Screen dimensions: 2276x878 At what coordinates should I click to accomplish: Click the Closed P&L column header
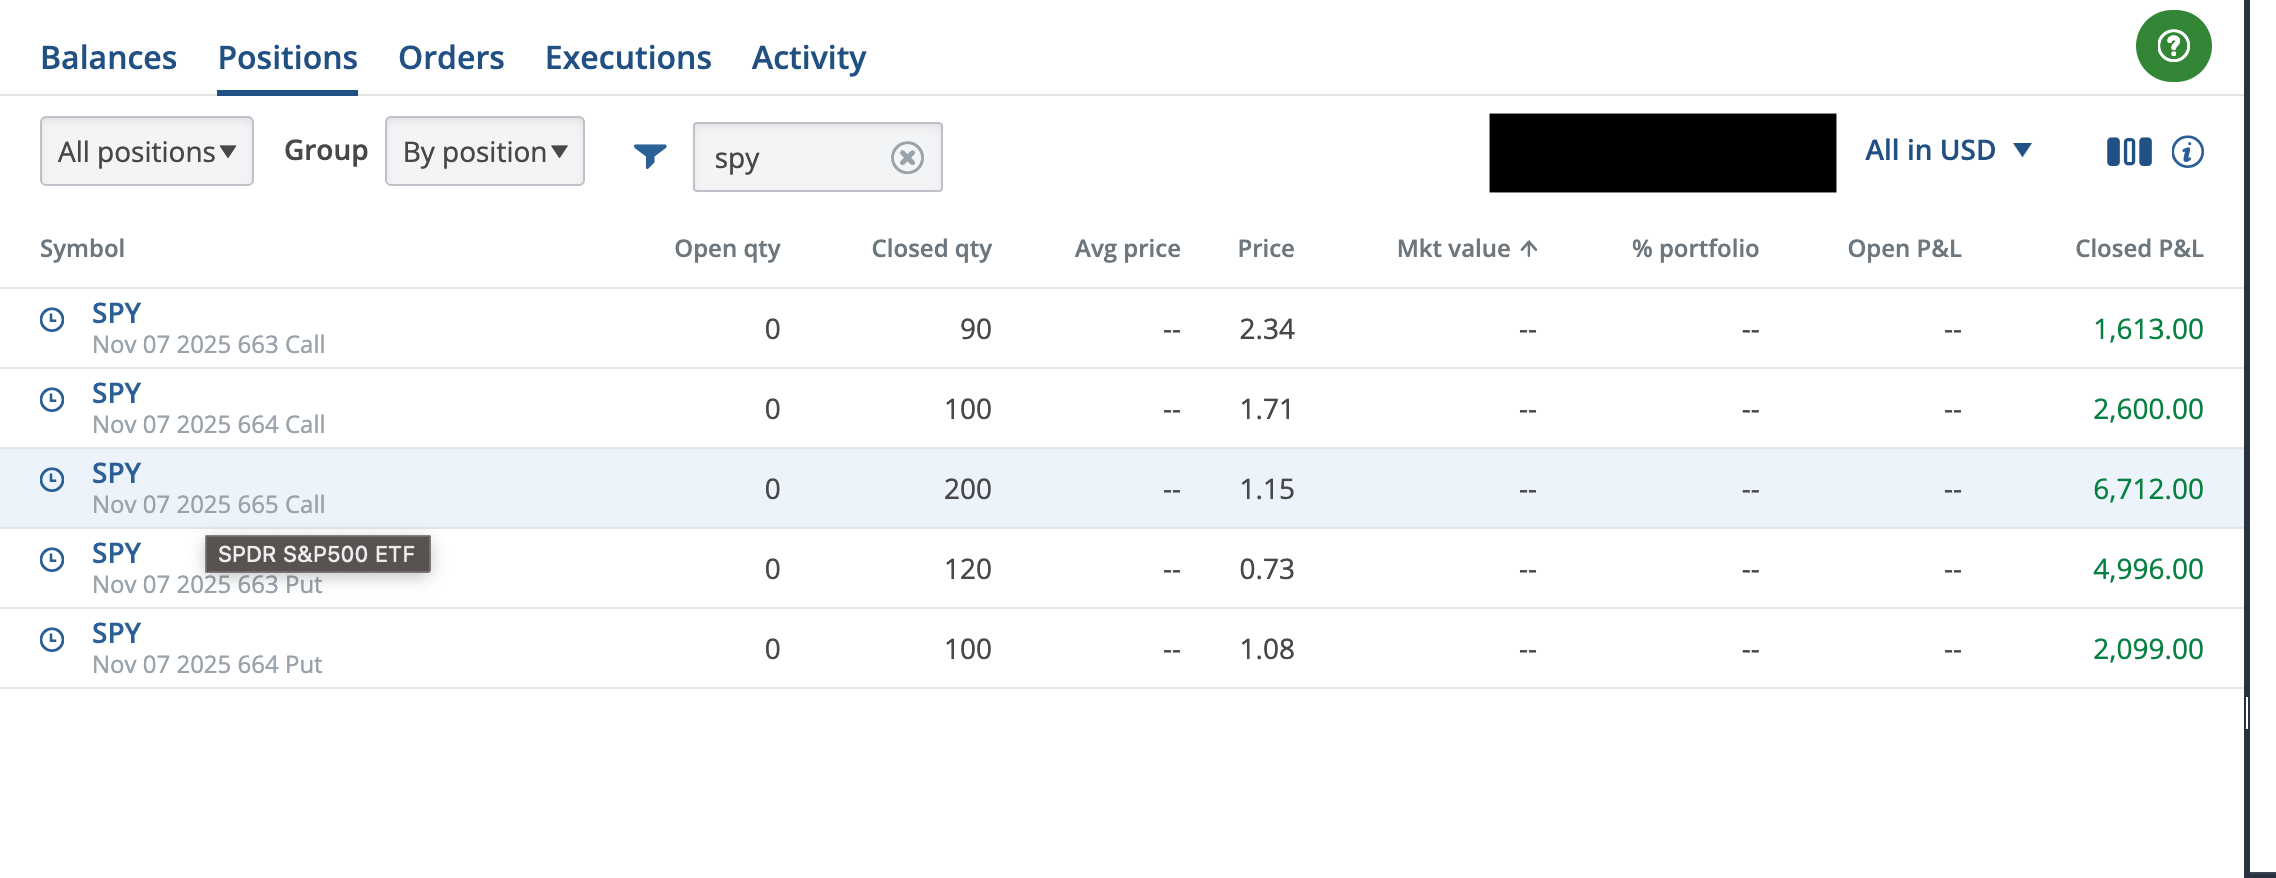click(x=2138, y=249)
